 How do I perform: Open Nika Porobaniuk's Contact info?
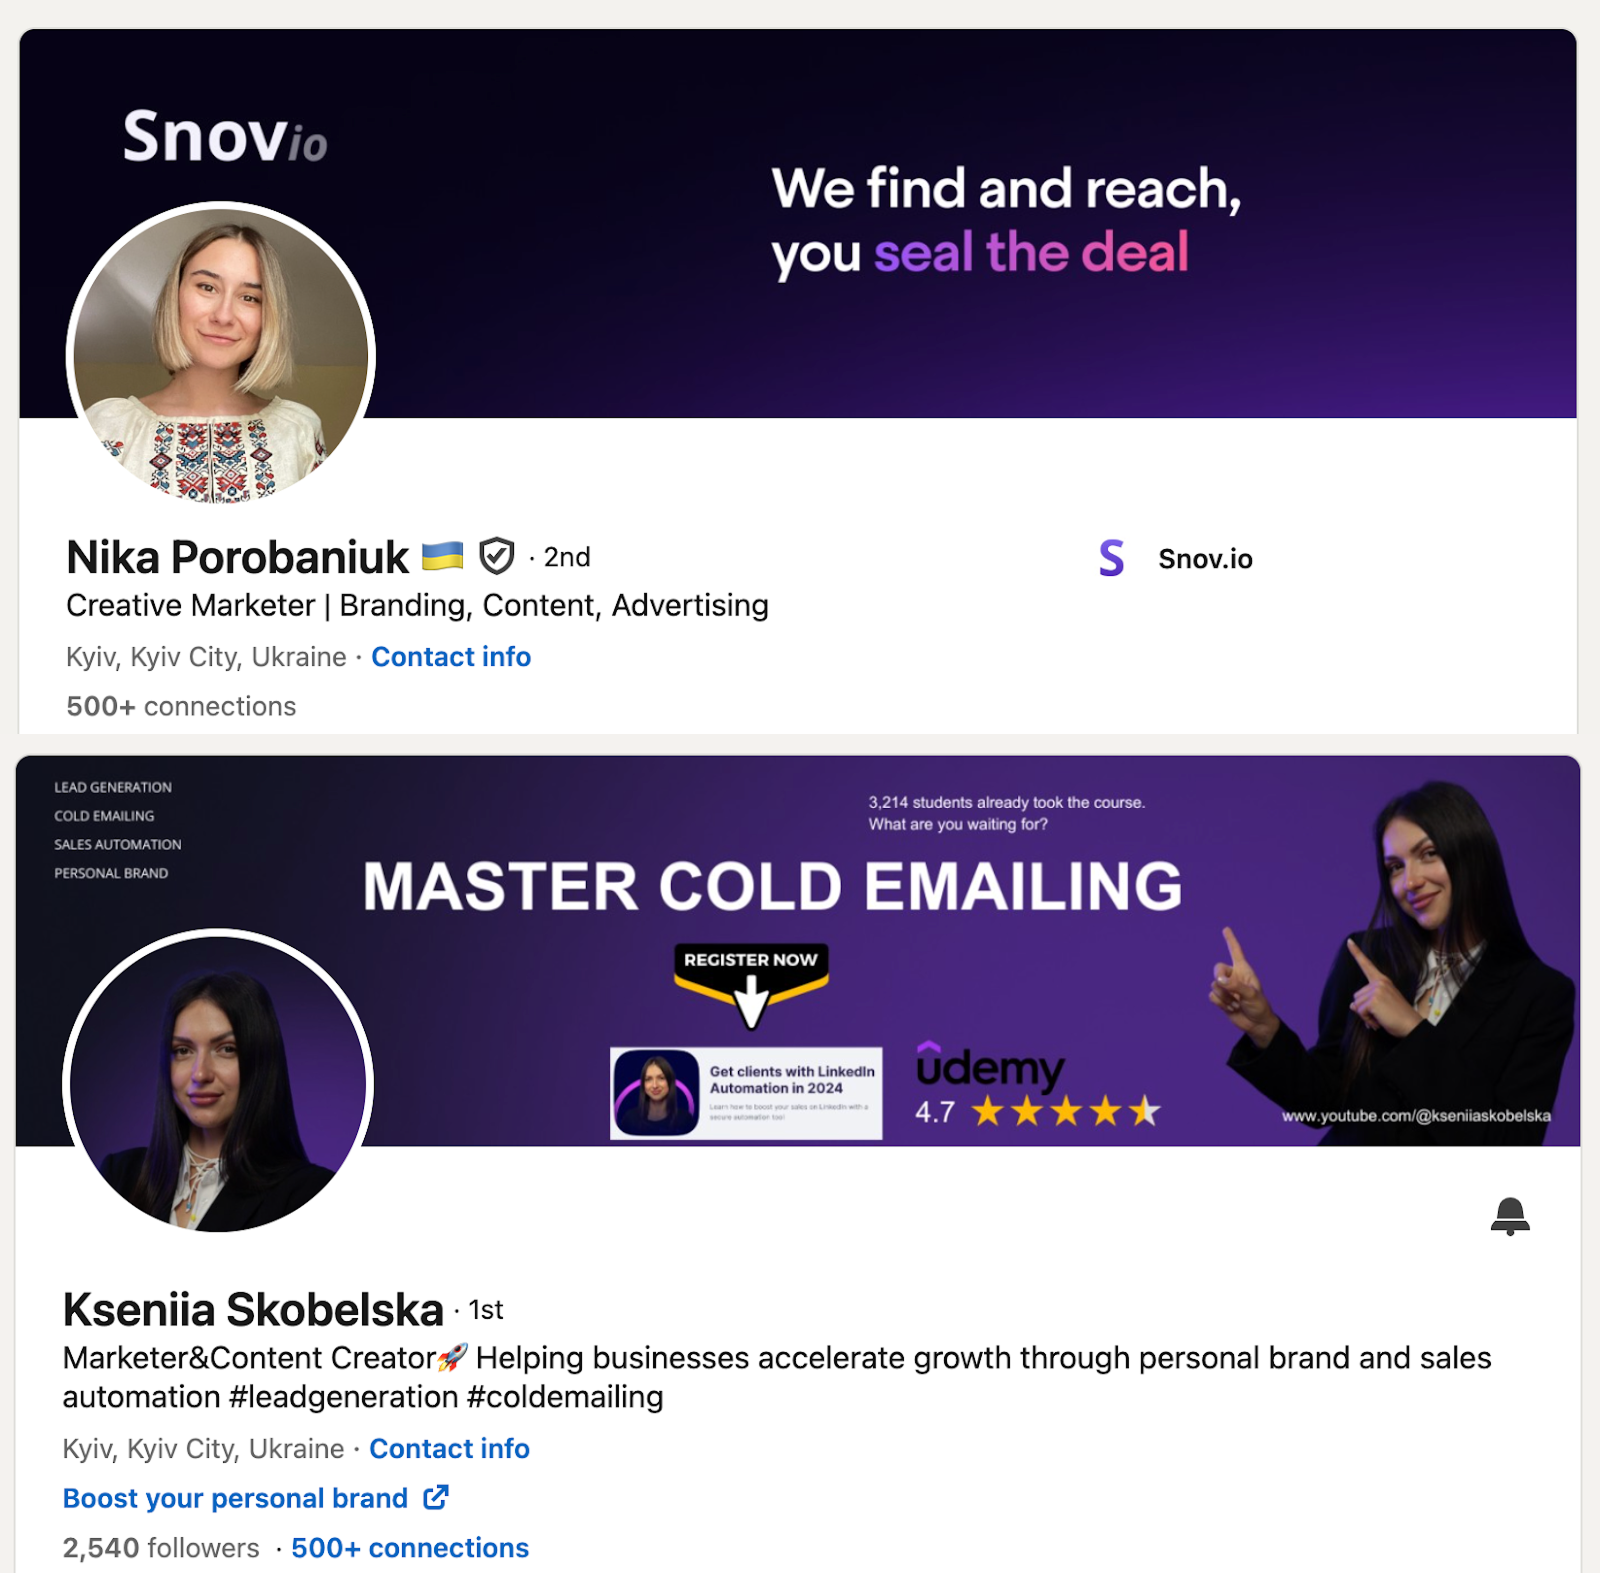point(451,657)
